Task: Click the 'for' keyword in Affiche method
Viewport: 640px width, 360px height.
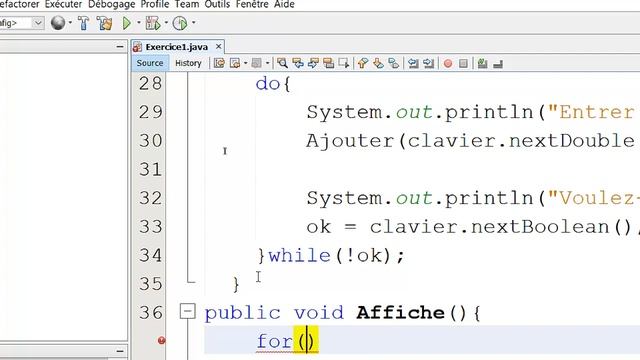Action: pyautogui.click(x=275, y=341)
